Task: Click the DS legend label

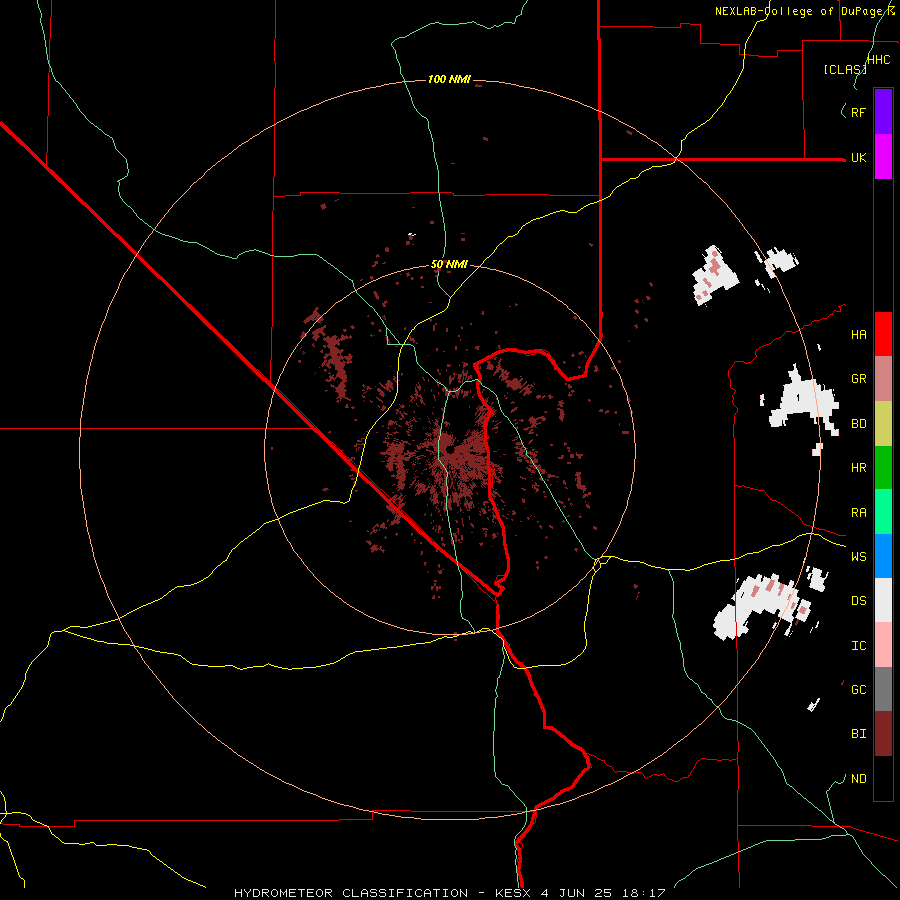Action: coord(858,601)
